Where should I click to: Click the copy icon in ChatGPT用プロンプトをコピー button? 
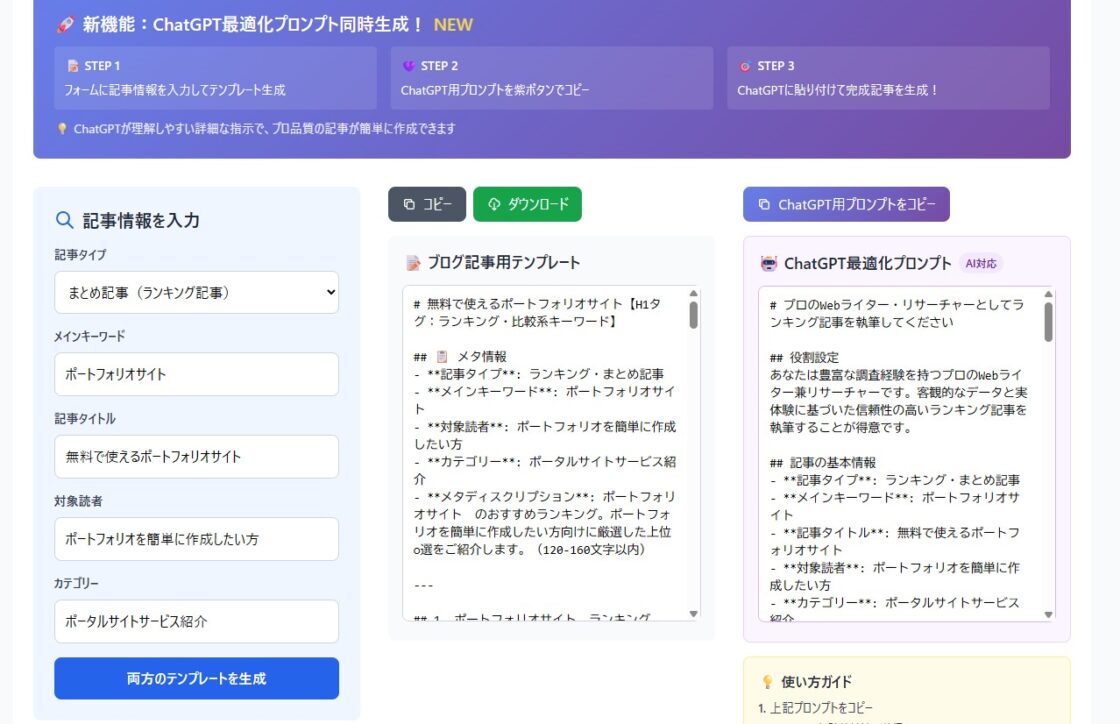(x=764, y=204)
